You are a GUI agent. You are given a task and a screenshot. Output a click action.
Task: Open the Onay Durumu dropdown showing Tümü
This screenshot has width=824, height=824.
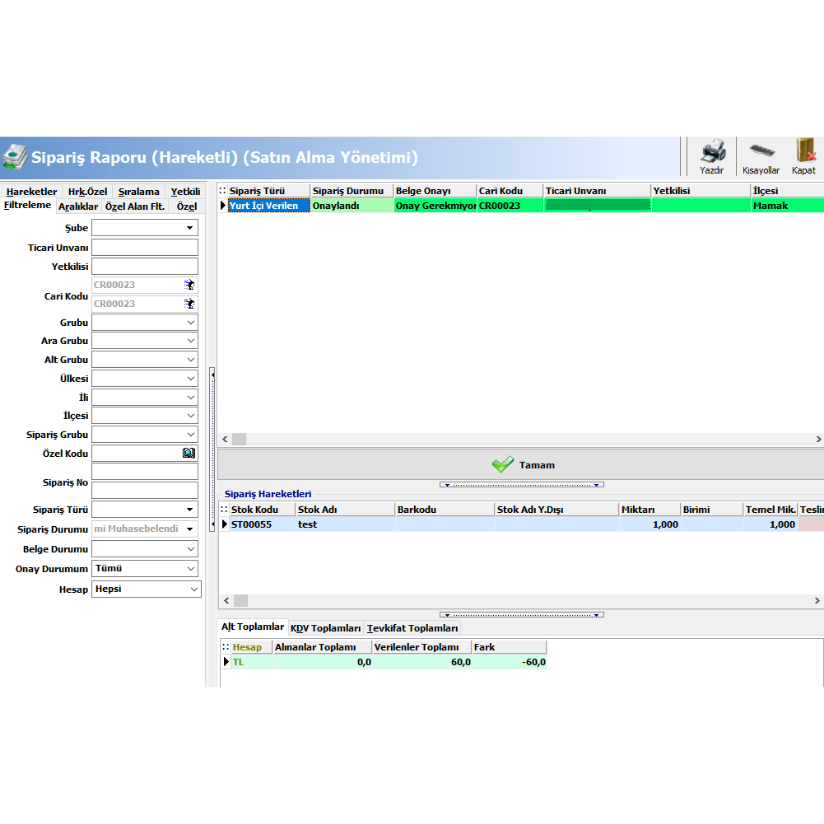[193, 568]
